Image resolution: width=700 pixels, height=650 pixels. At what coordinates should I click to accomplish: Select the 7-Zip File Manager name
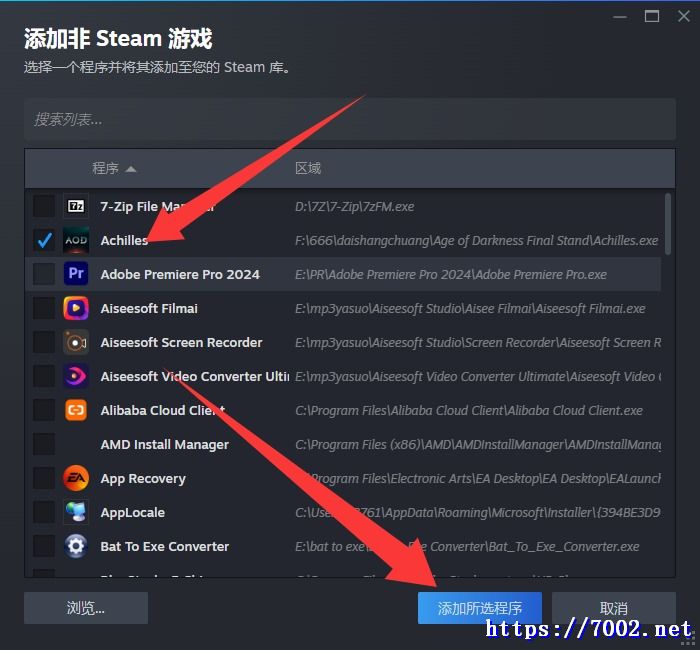pyautogui.click(x=157, y=206)
